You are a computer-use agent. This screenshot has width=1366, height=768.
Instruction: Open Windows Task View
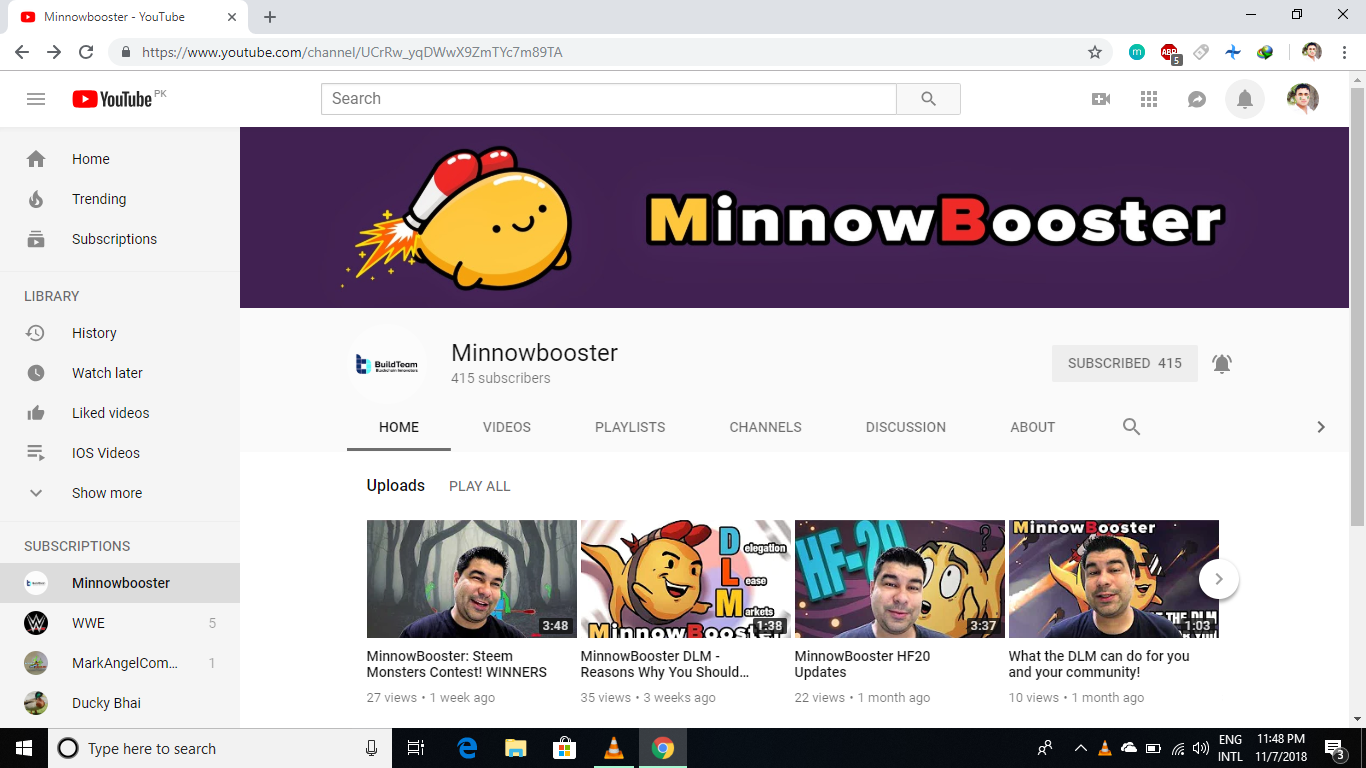[416, 748]
